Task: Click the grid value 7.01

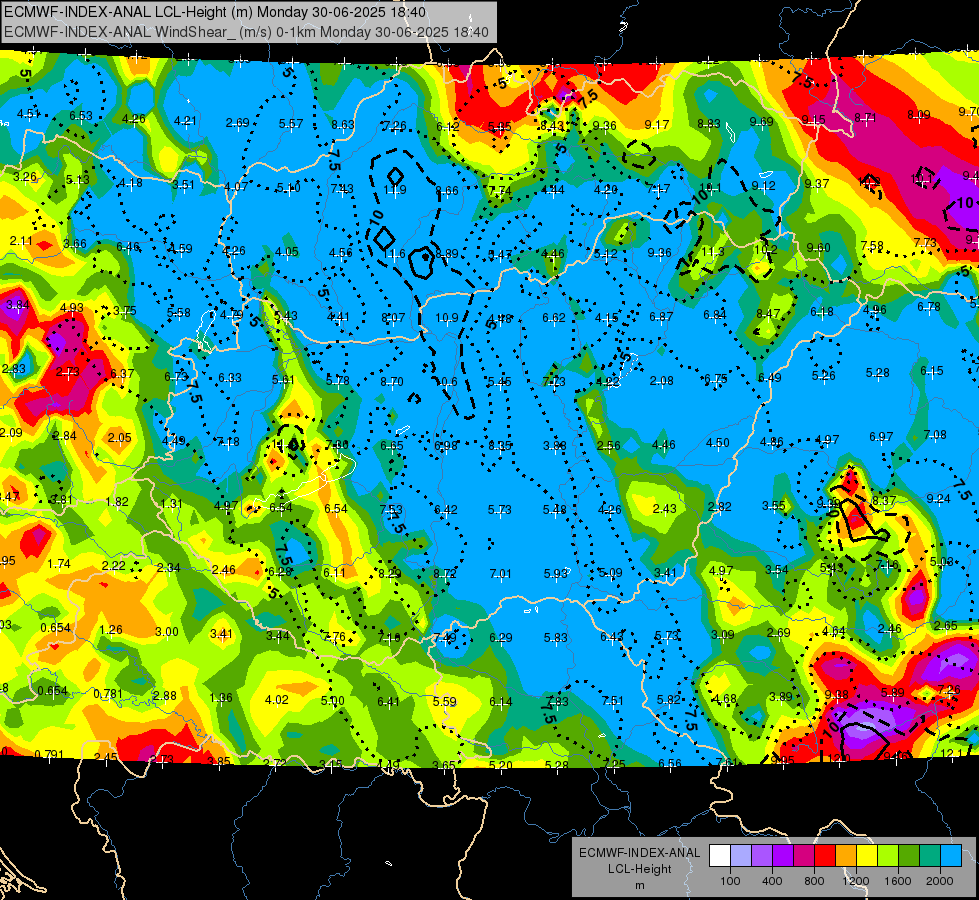Action: 500,573
